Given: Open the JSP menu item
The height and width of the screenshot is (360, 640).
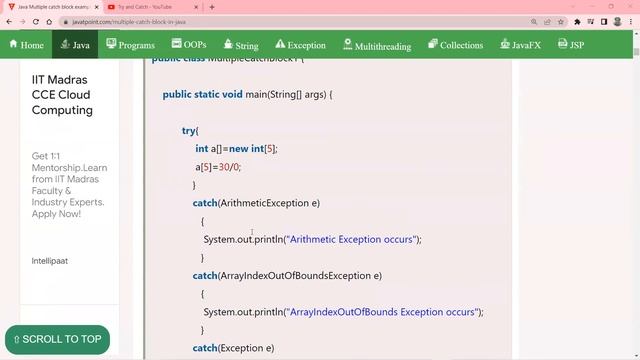Looking at the screenshot, I should coord(571,44).
